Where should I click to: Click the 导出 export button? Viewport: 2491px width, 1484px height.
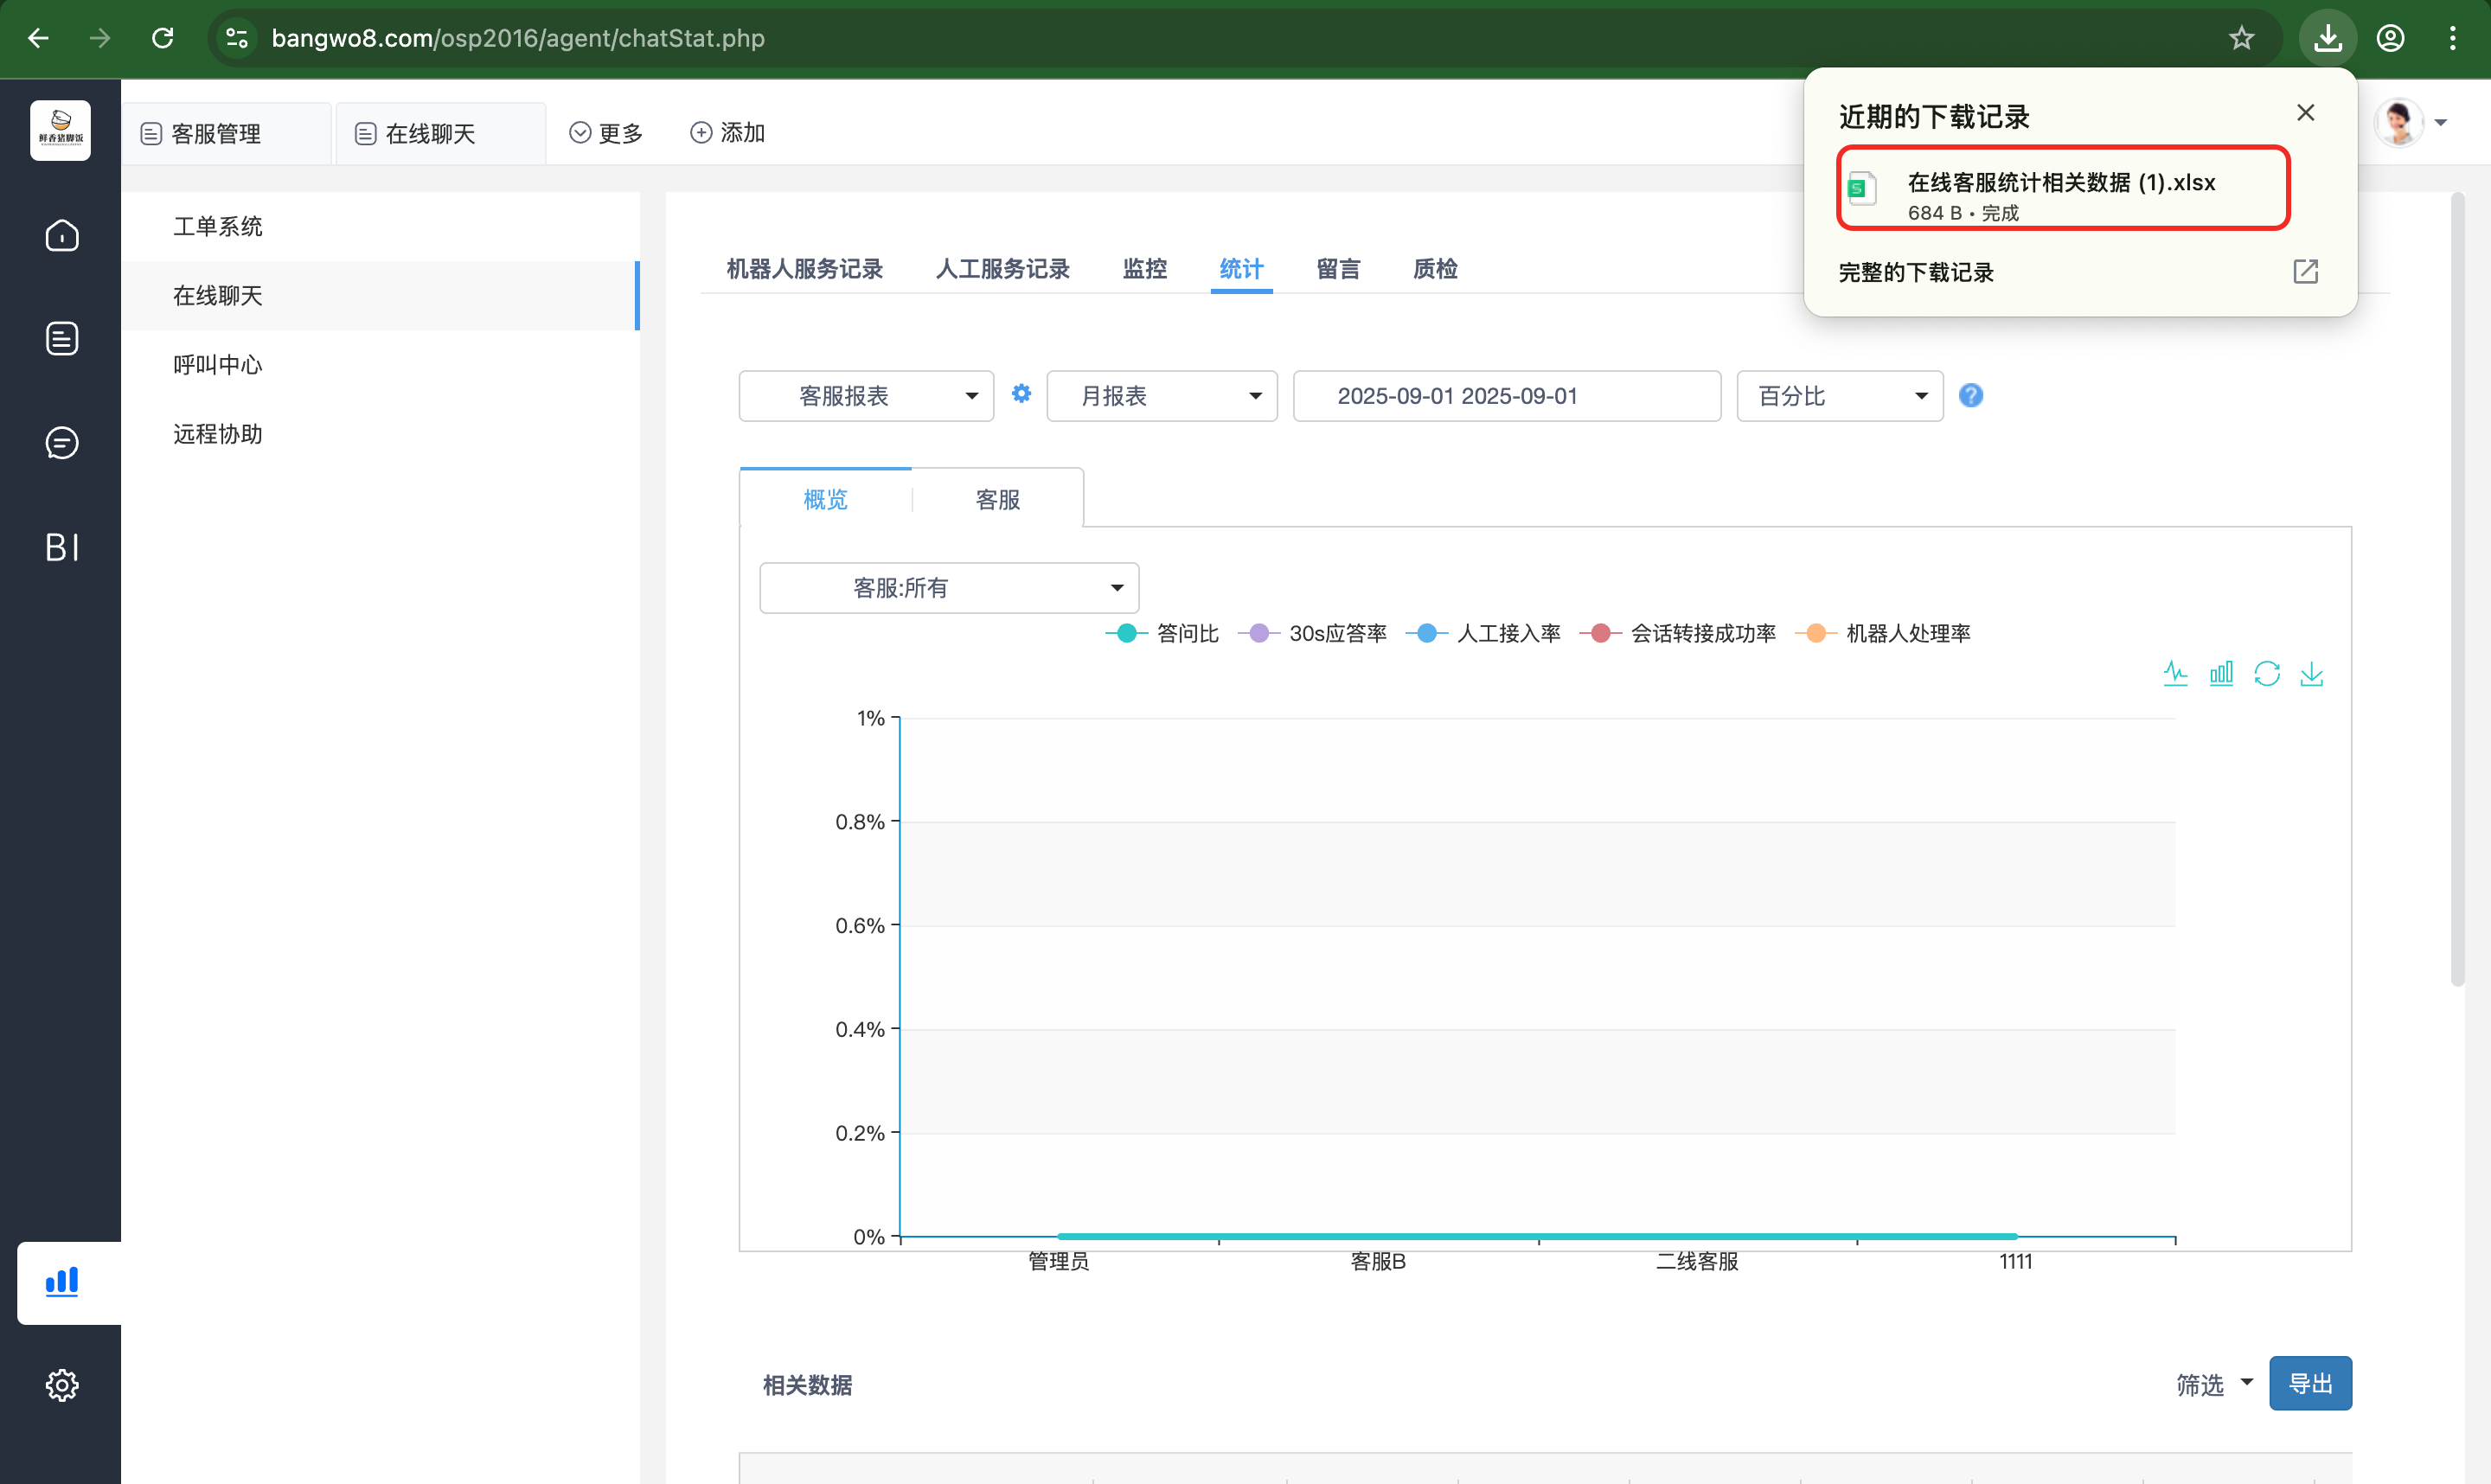2309,1383
